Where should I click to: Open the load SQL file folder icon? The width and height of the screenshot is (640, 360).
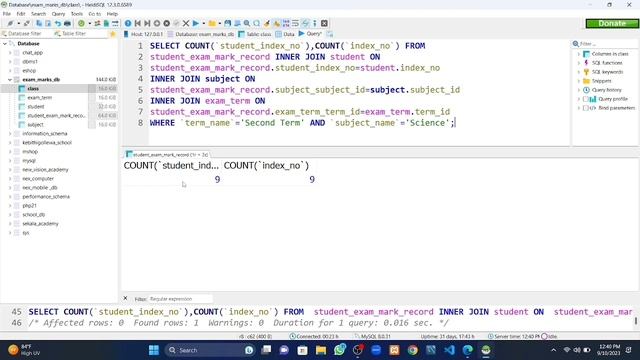pos(212,23)
